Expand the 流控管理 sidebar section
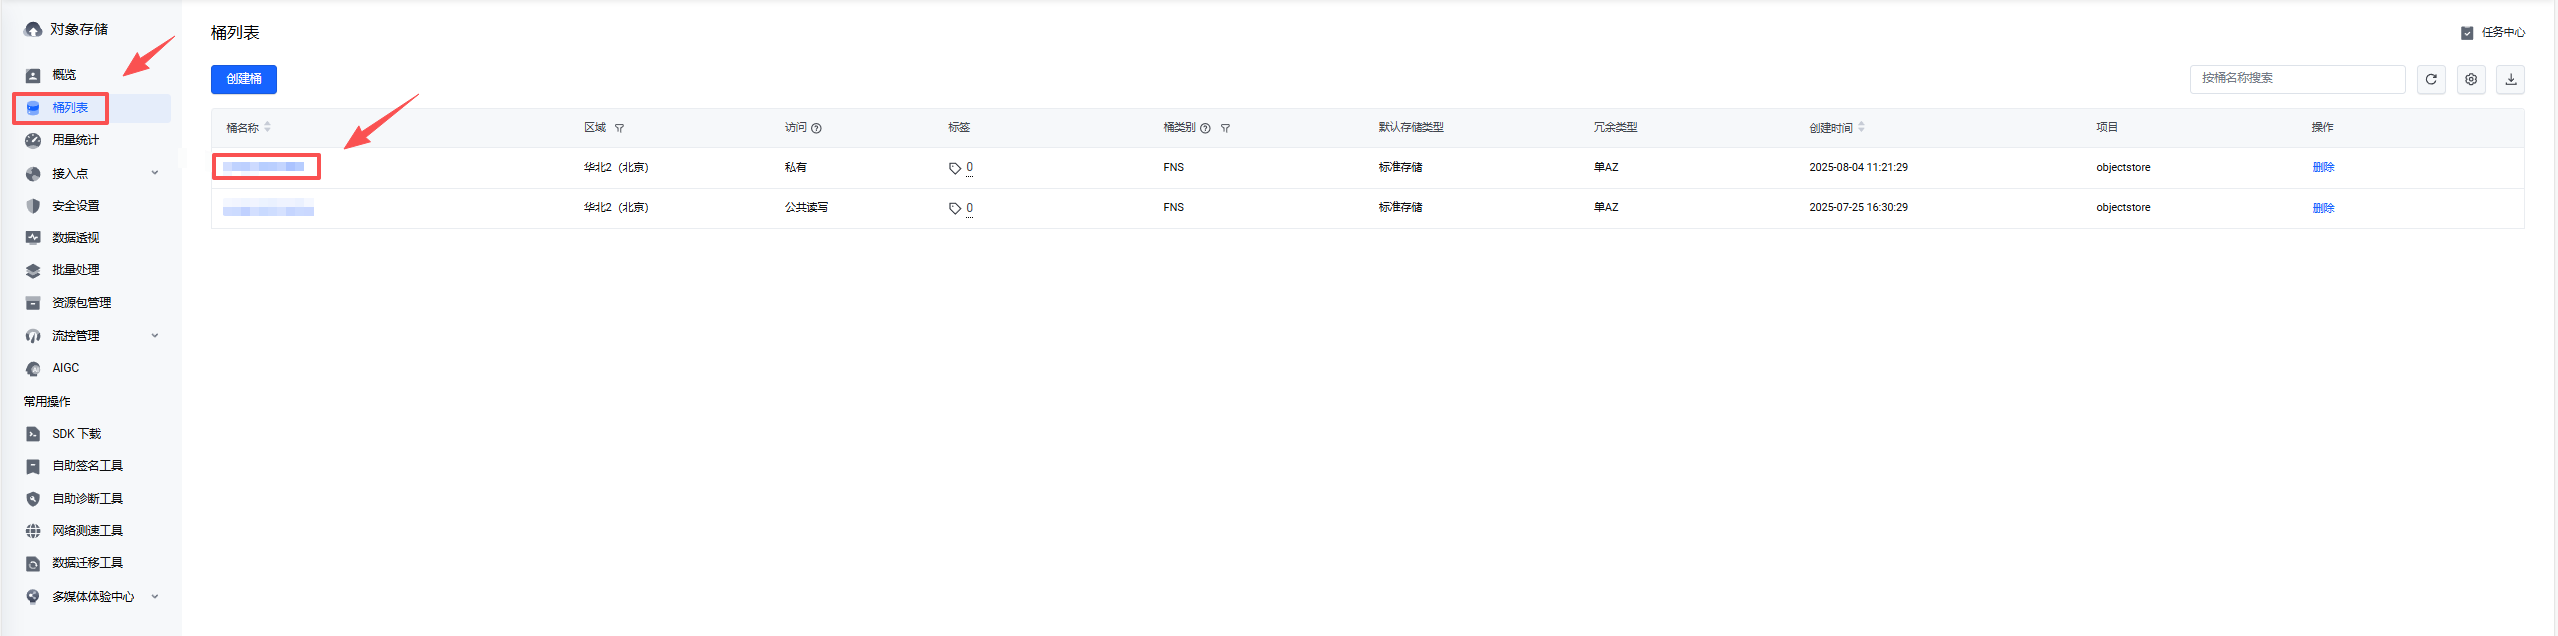This screenshot has height=636, width=2558. [155, 335]
